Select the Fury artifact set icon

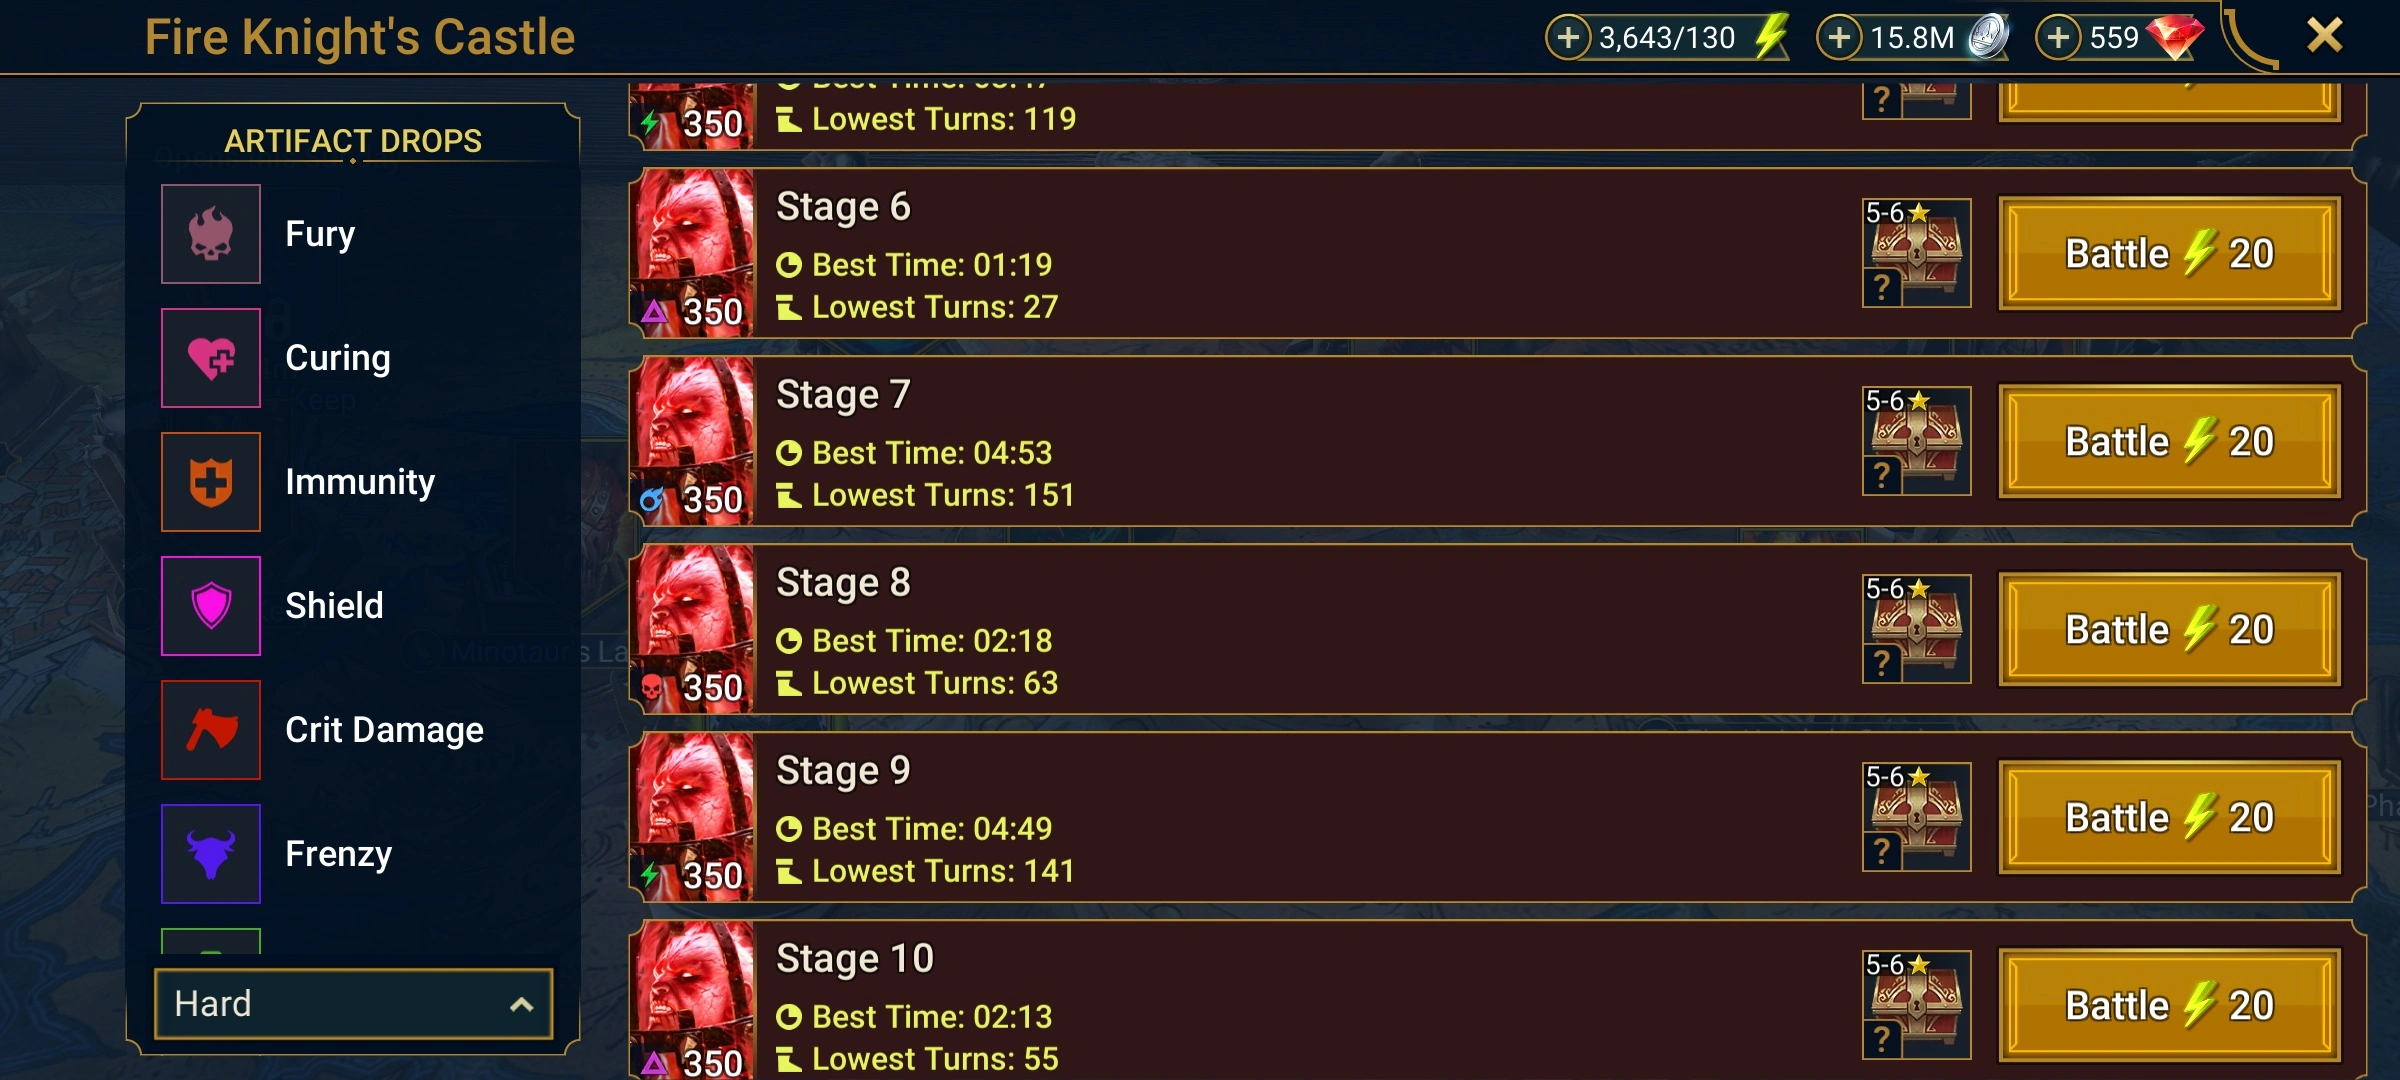coord(211,234)
